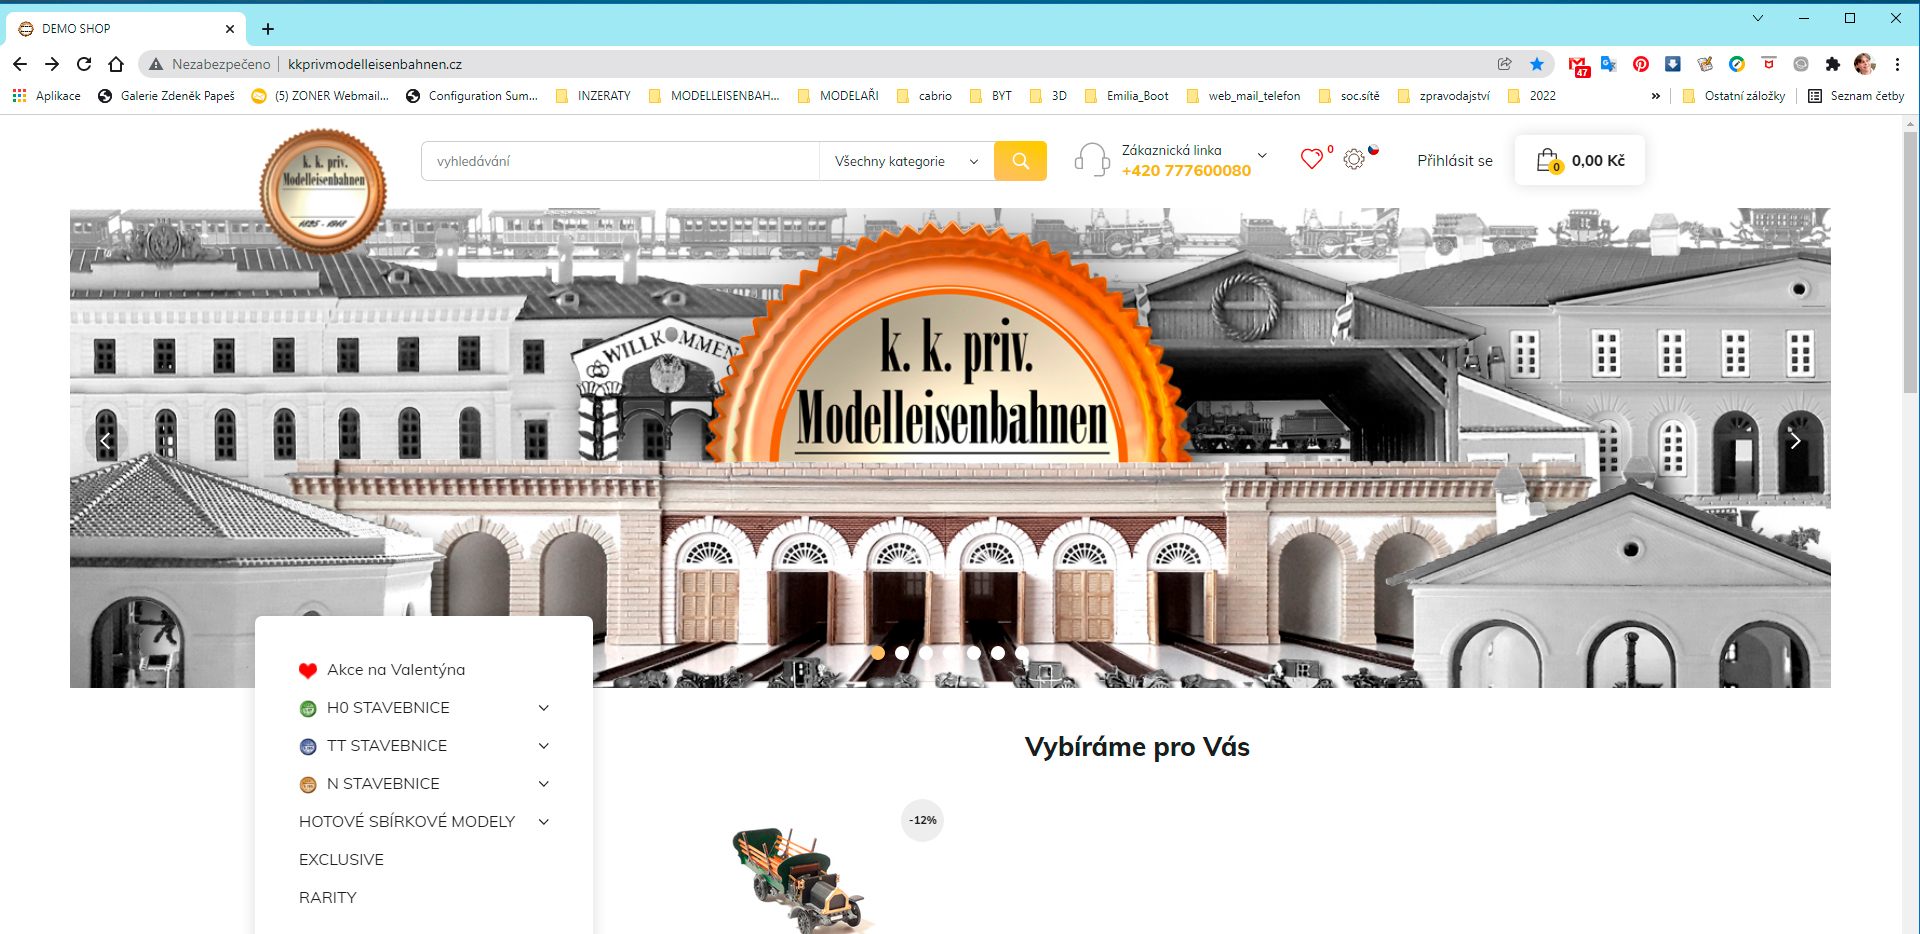Select the last carousel dot
The image size is (1920, 934).
click(x=1022, y=653)
